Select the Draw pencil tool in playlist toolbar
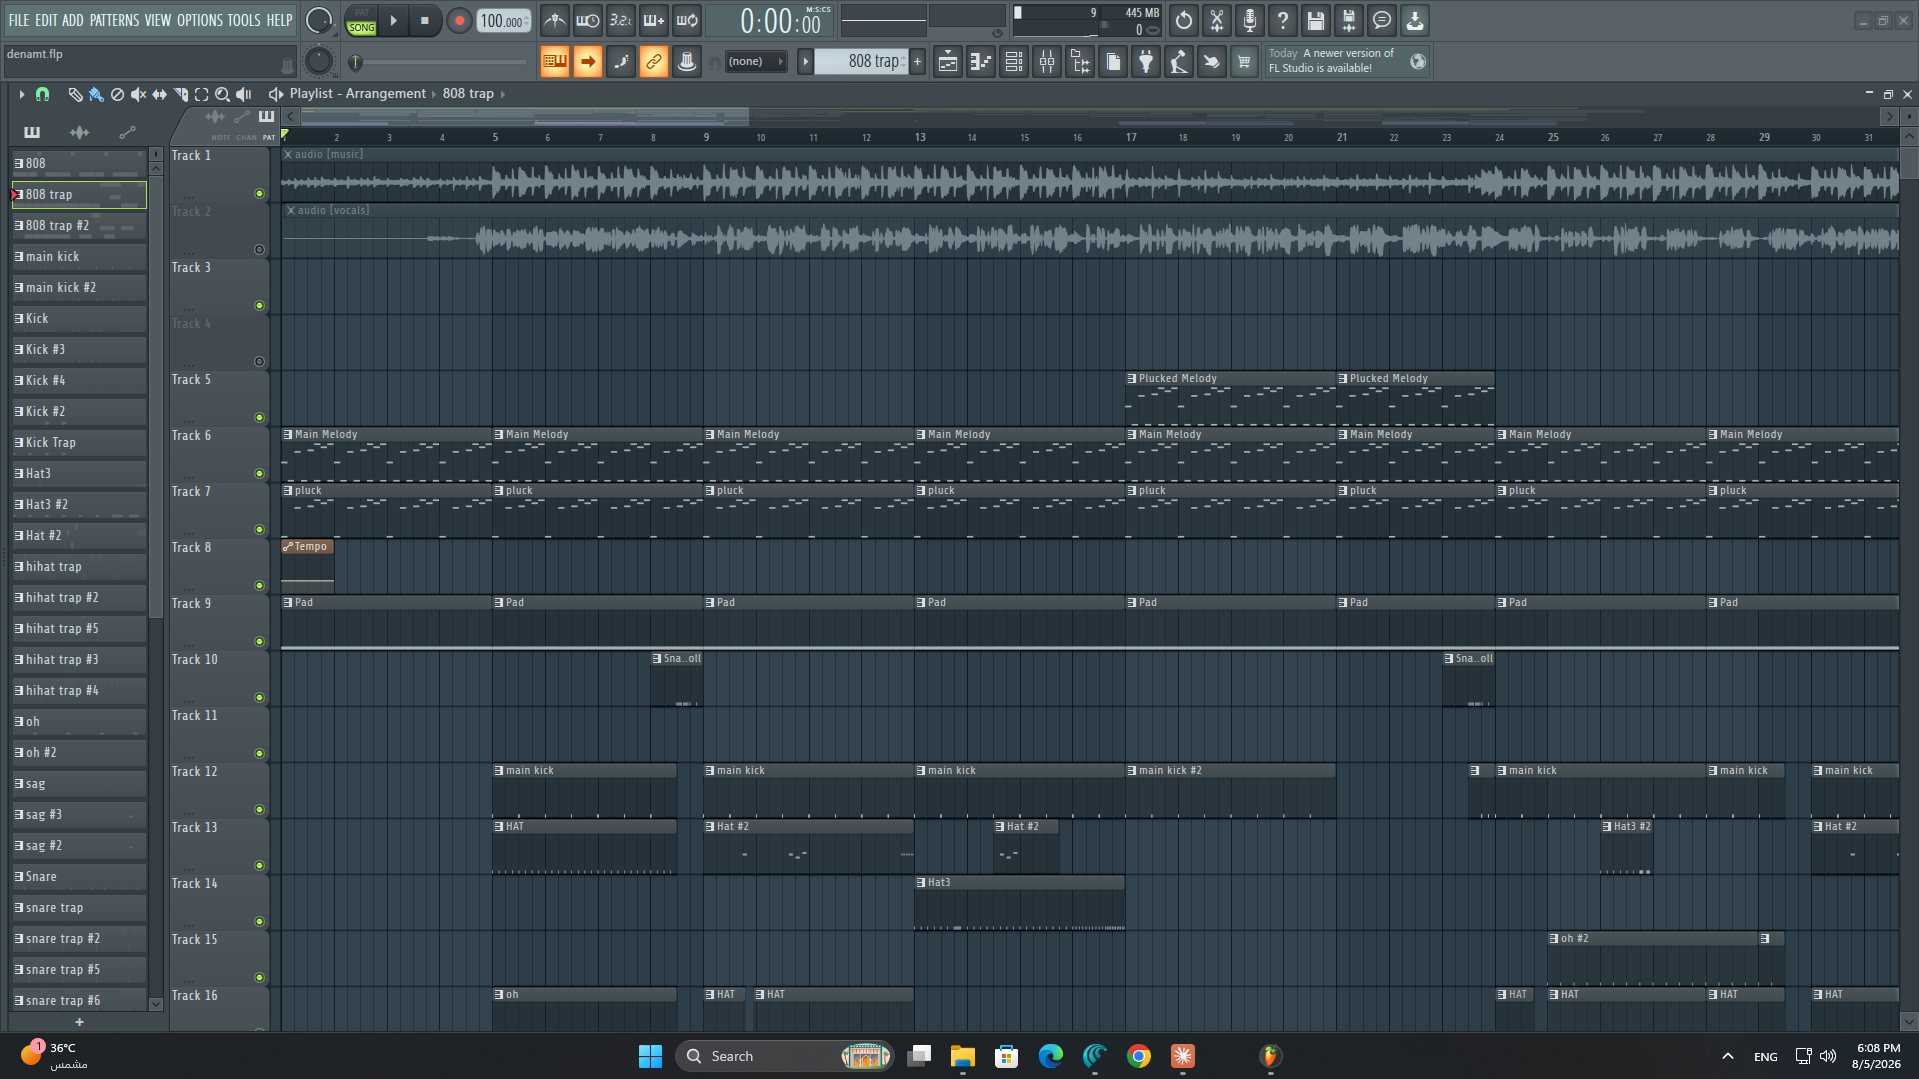 click(x=75, y=94)
